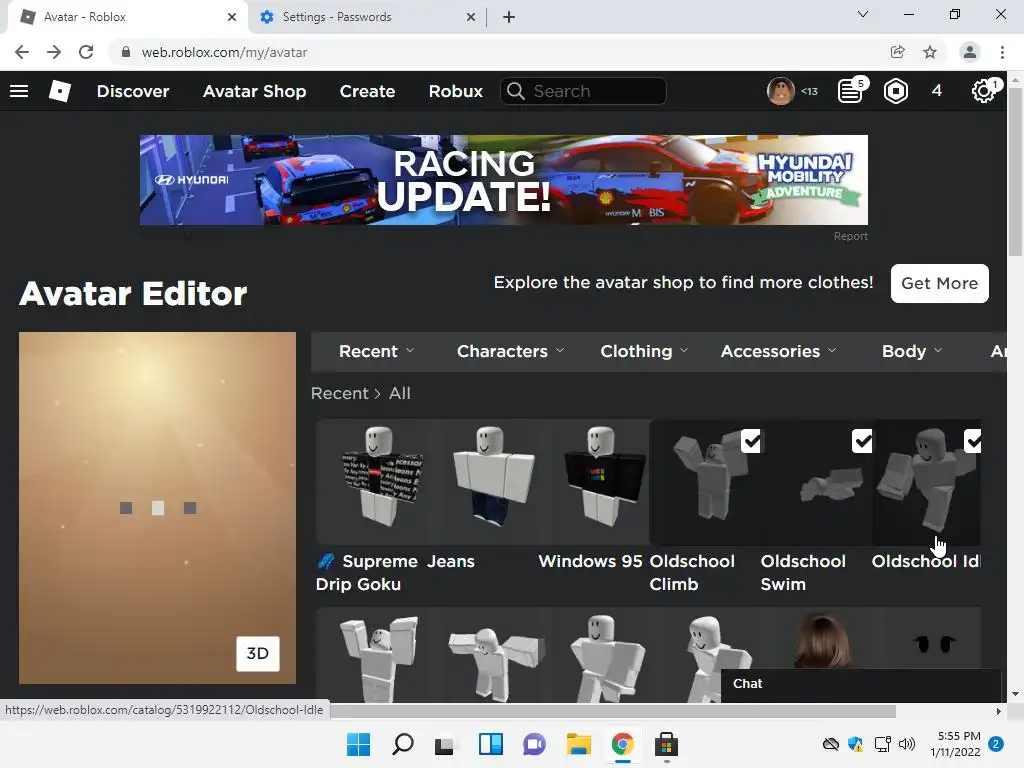
Task: Uncheck the Oldschool Climb animation checkbox
Action: [x=751, y=441]
